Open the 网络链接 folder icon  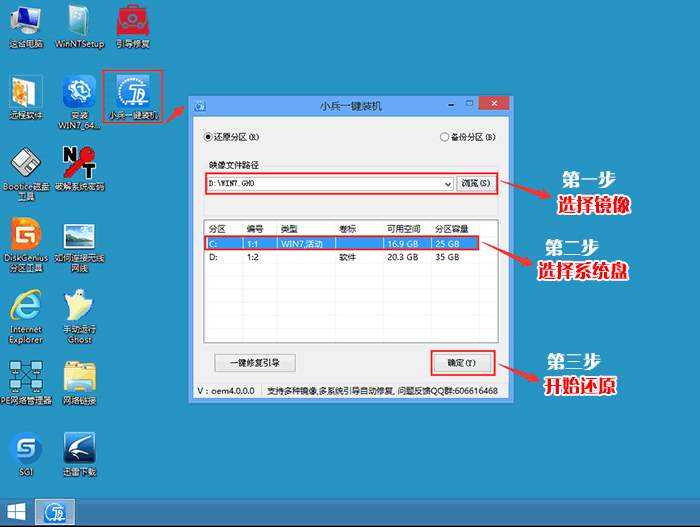coord(79,383)
